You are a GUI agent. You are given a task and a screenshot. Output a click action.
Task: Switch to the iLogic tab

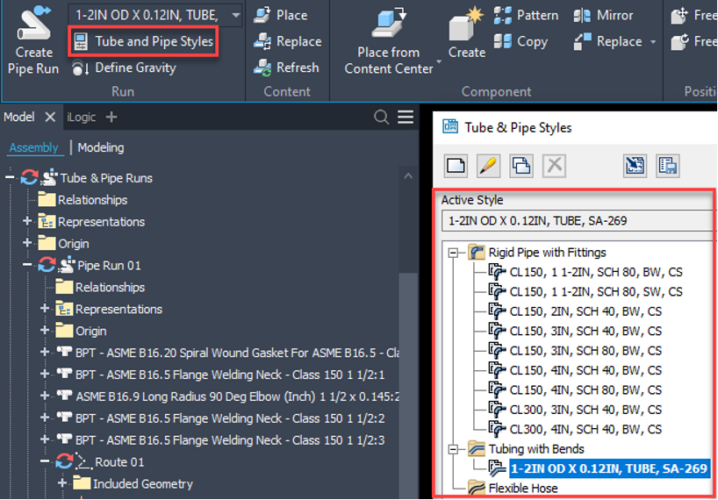pyautogui.click(x=81, y=117)
